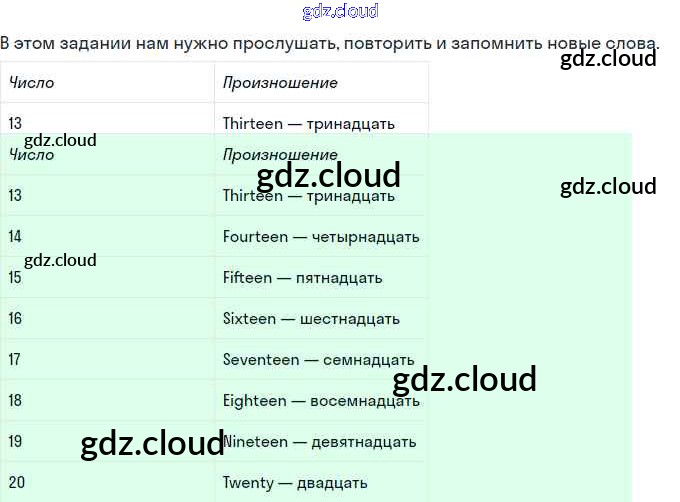Select the number 20 cell
Image resolution: width=680 pixels, height=502 pixels.
16,483
